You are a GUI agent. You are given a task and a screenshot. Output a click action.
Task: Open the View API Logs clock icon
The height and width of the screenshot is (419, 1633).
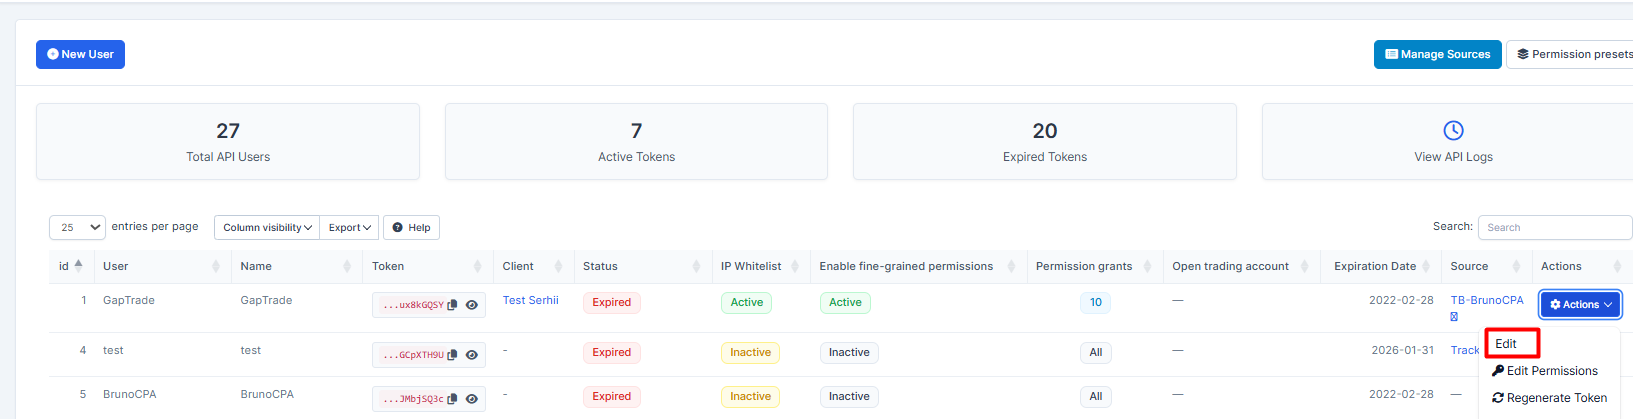[x=1453, y=131]
